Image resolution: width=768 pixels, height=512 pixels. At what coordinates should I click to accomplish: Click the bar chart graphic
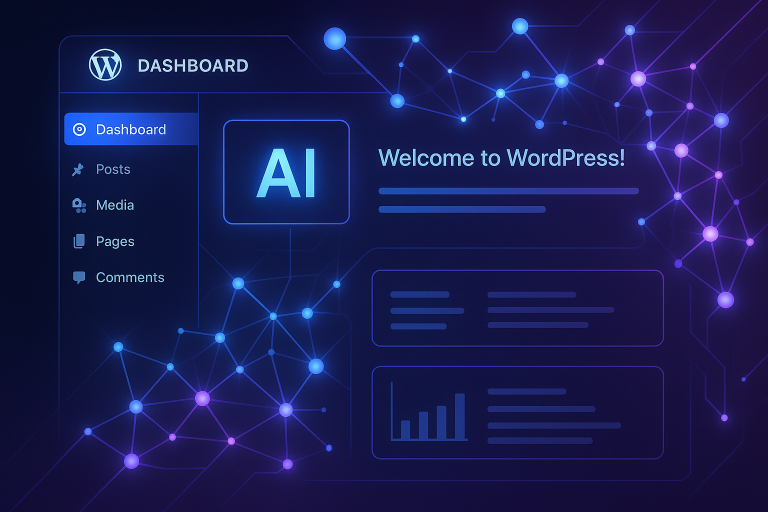point(429,412)
